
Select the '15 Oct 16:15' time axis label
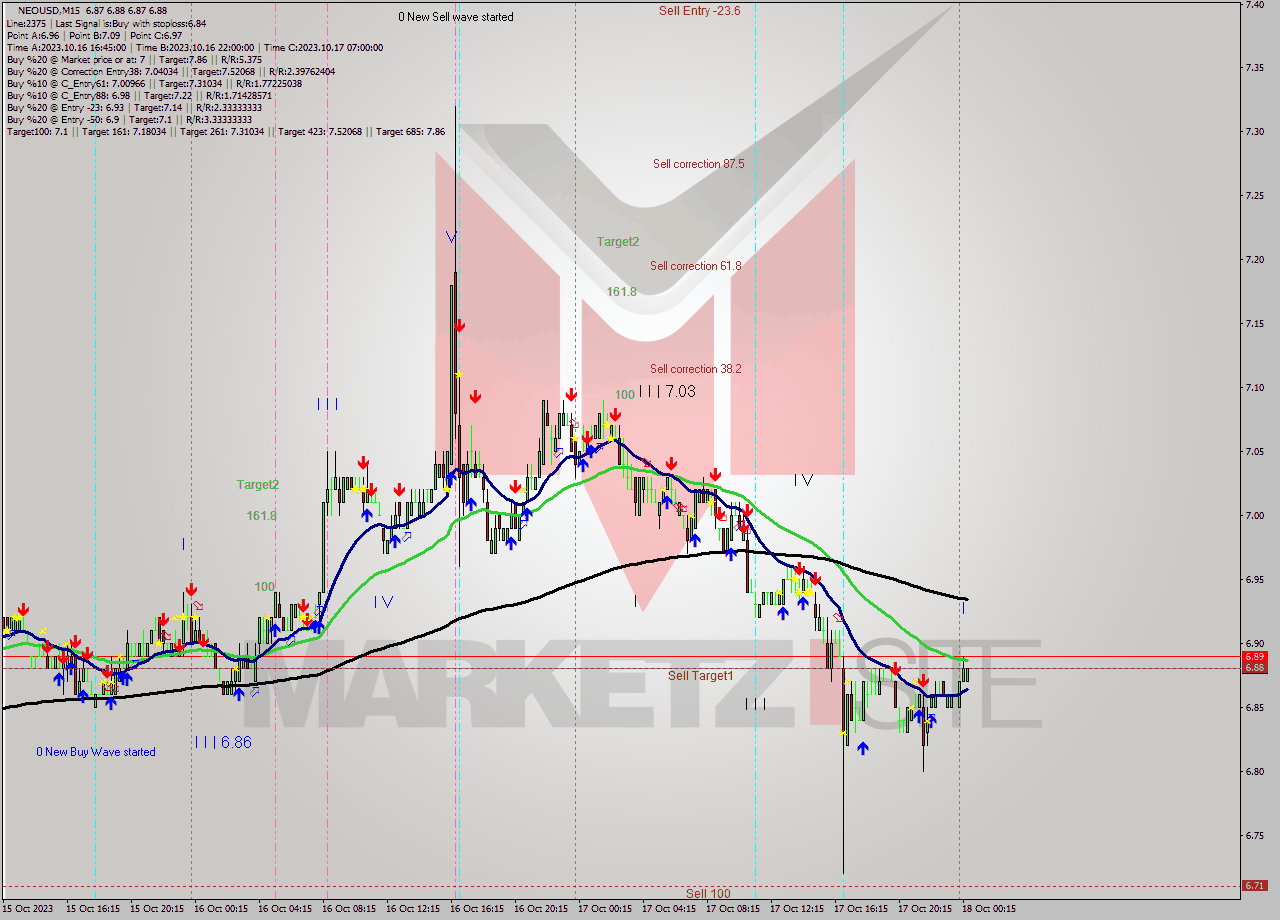(x=92, y=909)
